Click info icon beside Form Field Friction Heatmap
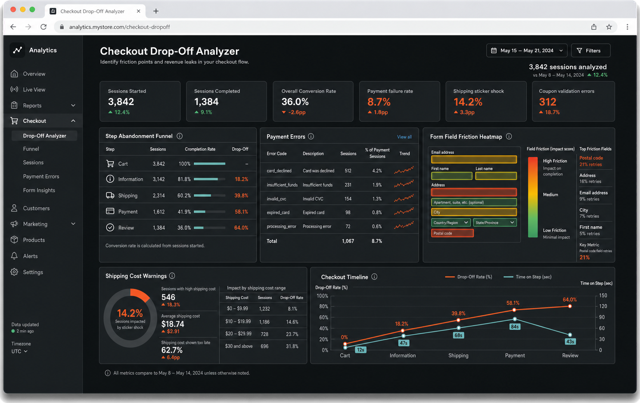This screenshot has height=403, width=640. tap(509, 136)
